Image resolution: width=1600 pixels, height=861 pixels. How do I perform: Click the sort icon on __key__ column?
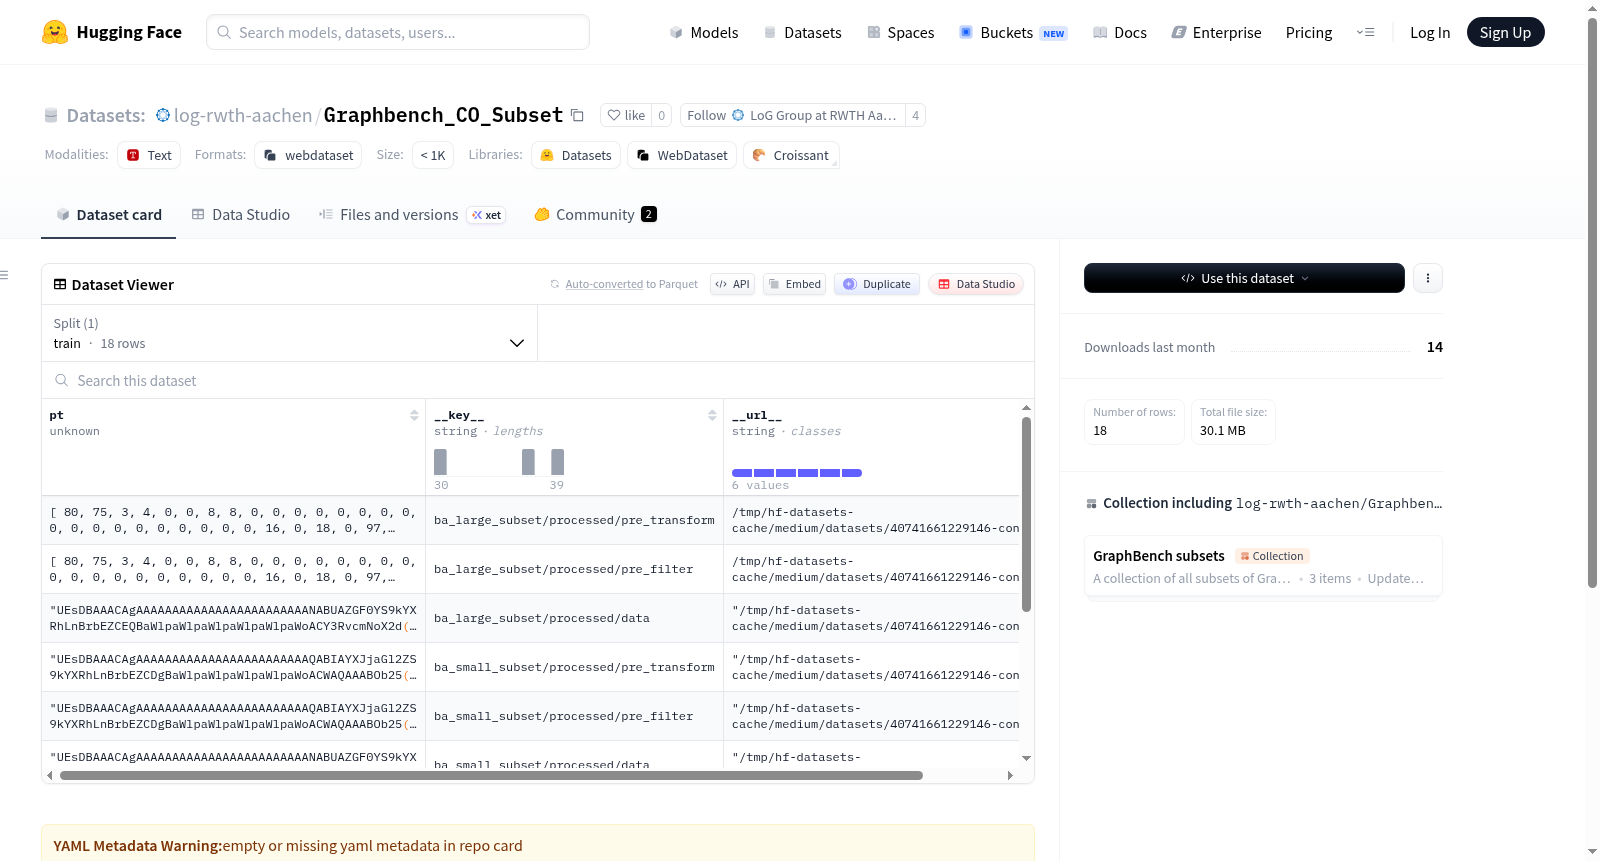point(712,415)
